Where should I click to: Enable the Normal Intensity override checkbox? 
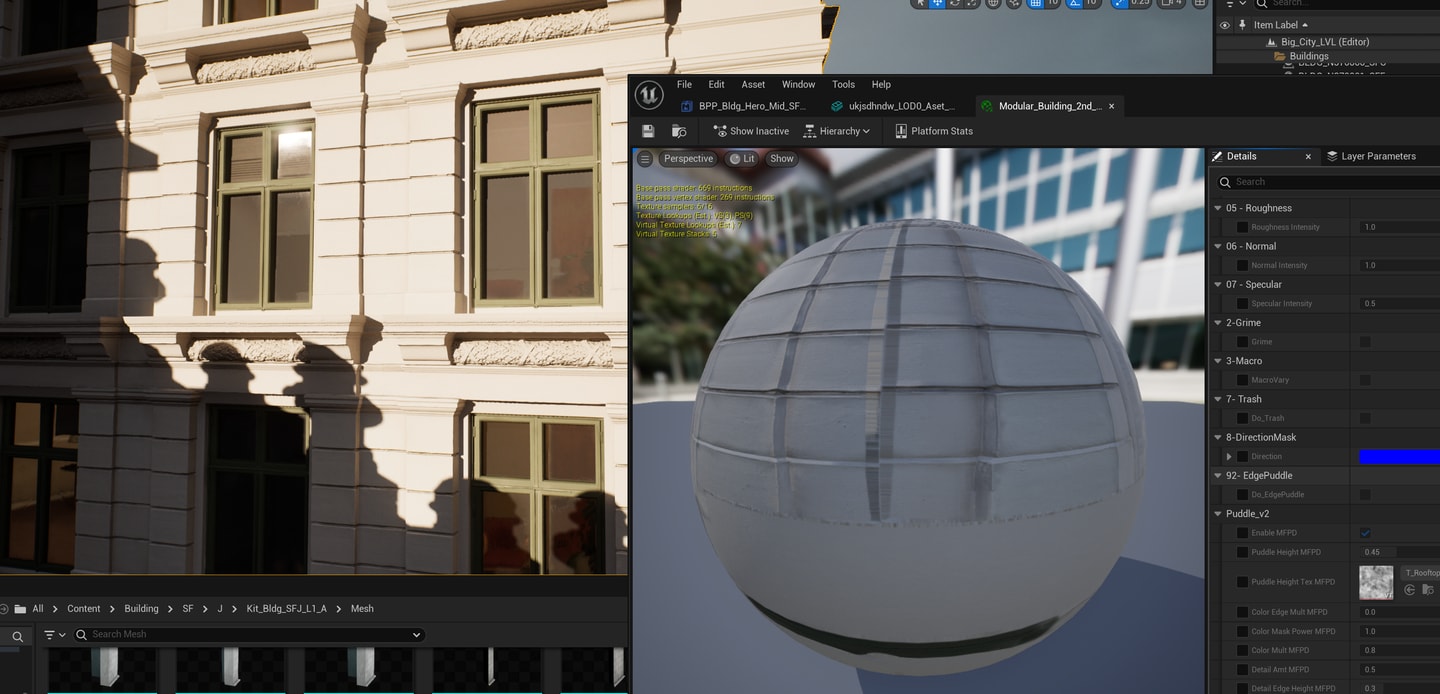point(1242,265)
